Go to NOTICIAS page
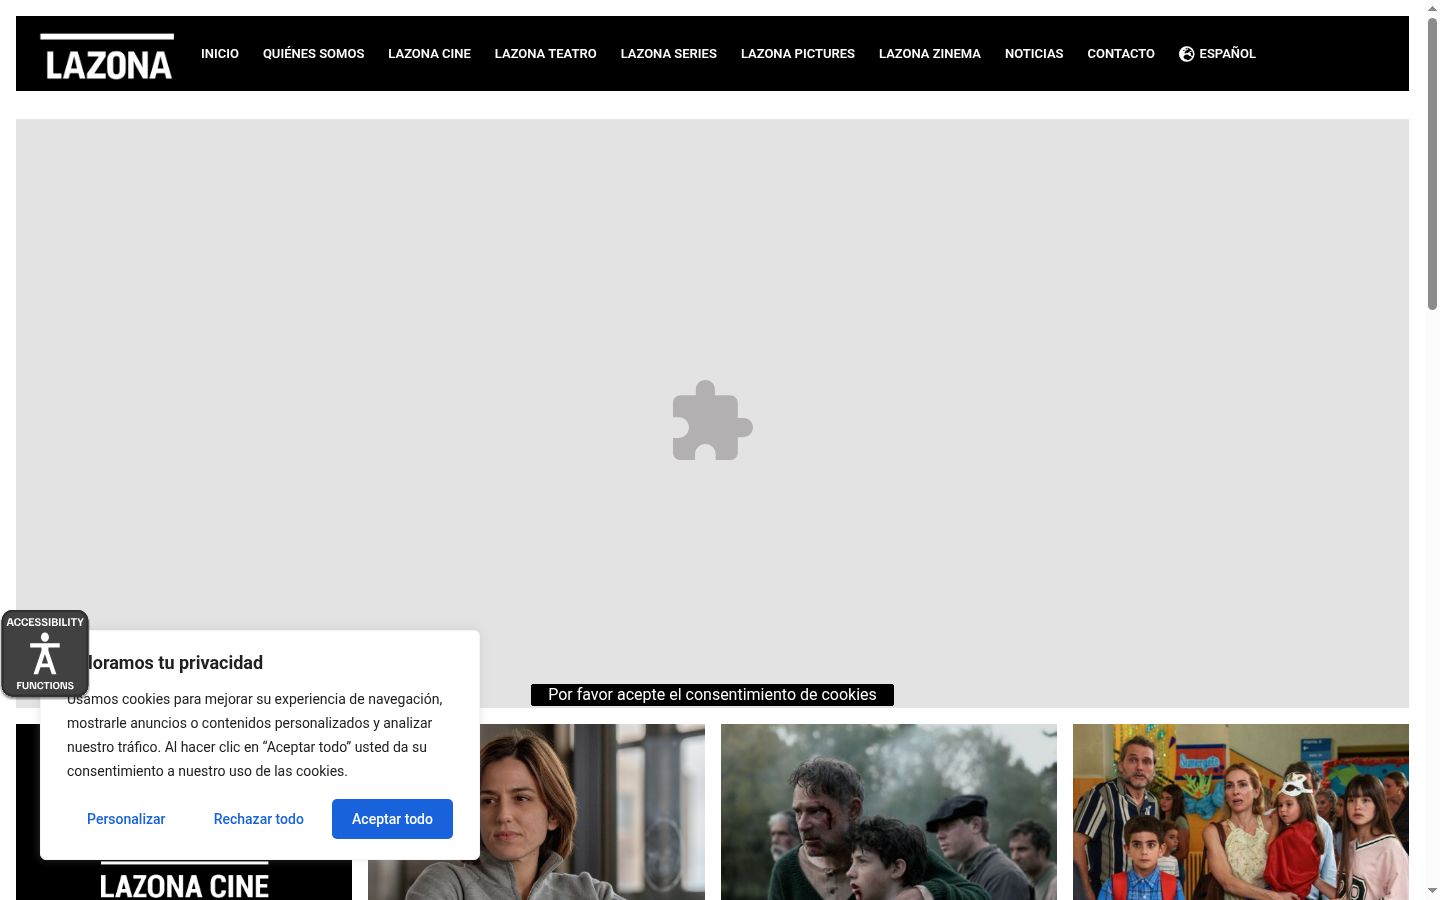Screen dimensions: 1440x900 pyautogui.click(x=1034, y=54)
